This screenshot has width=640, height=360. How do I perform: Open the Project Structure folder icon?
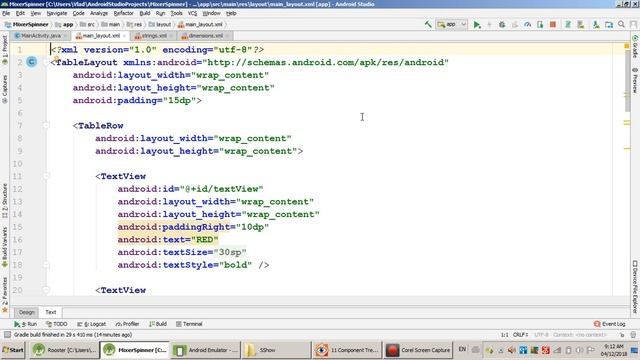tap(609, 24)
